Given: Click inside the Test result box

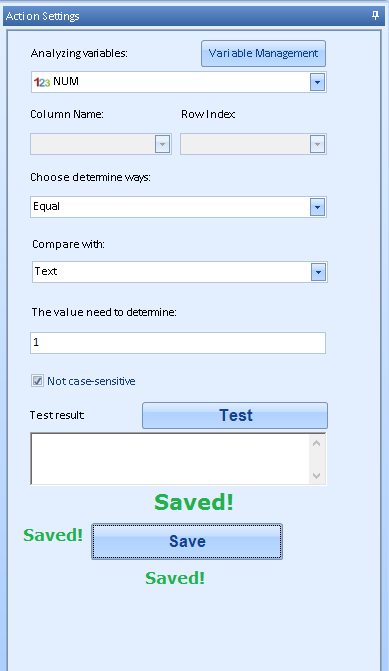Looking at the screenshot, I should click(x=170, y=459).
